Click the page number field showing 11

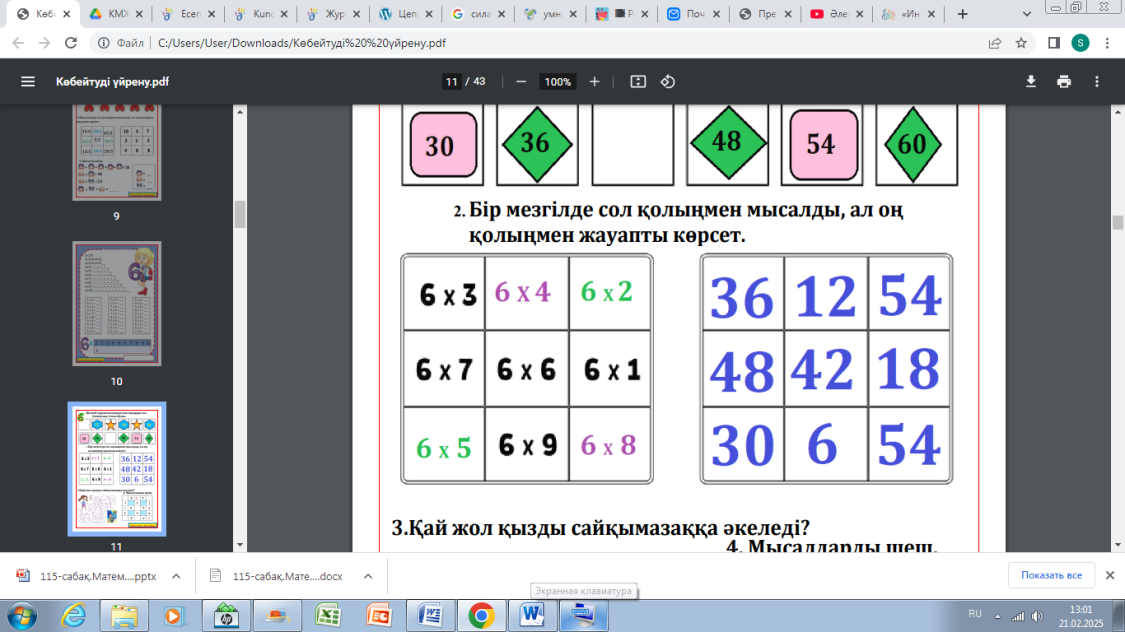tap(451, 82)
